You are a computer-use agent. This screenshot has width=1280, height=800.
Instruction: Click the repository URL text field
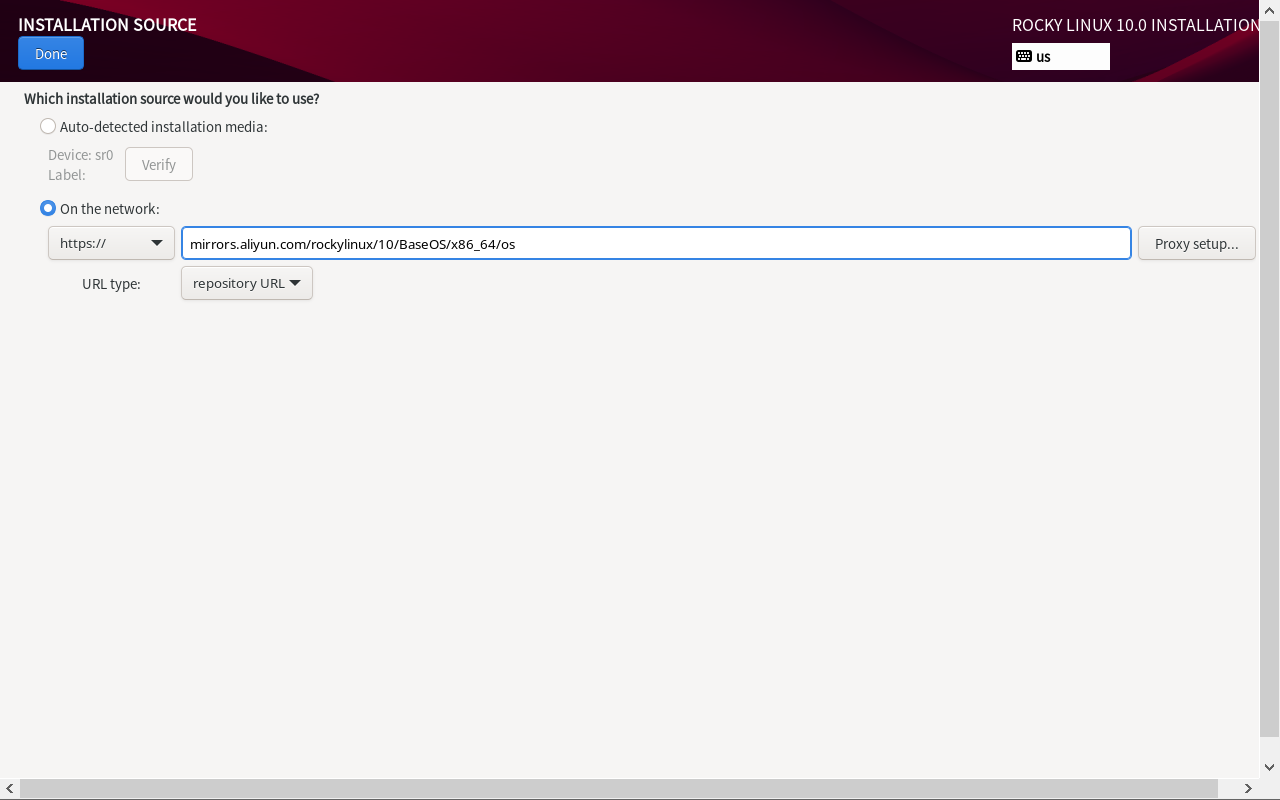pyautogui.click(x=656, y=243)
